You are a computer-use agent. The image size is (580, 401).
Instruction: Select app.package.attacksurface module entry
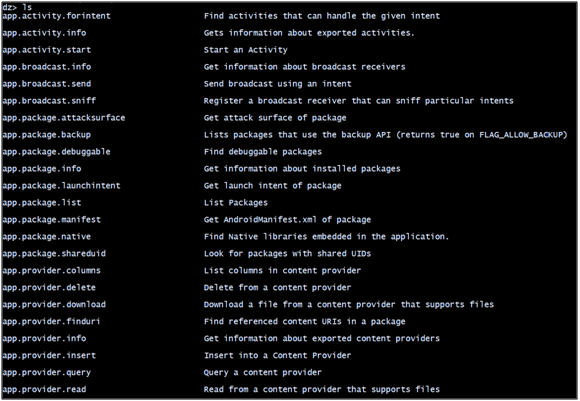64,118
